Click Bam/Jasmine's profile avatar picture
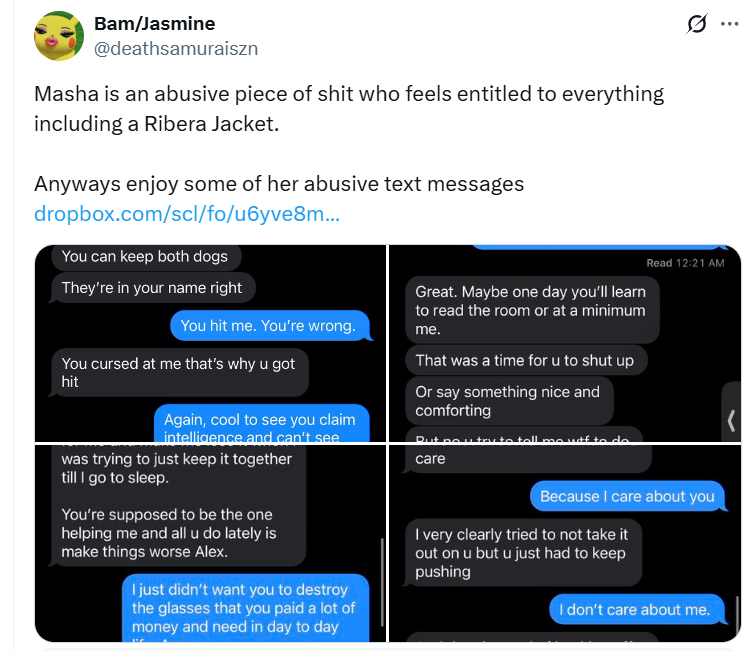Viewport: 756px width, 651px height. point(57,36)
